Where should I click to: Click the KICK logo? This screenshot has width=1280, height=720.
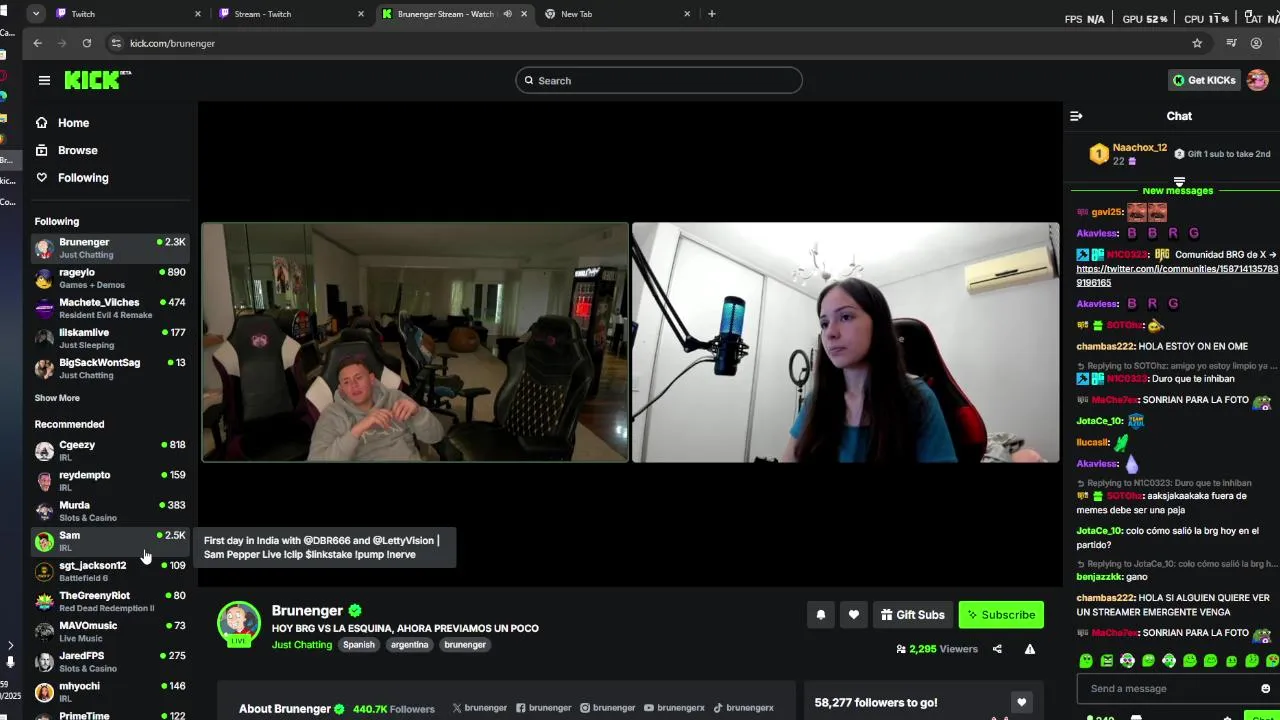point(97,80)
